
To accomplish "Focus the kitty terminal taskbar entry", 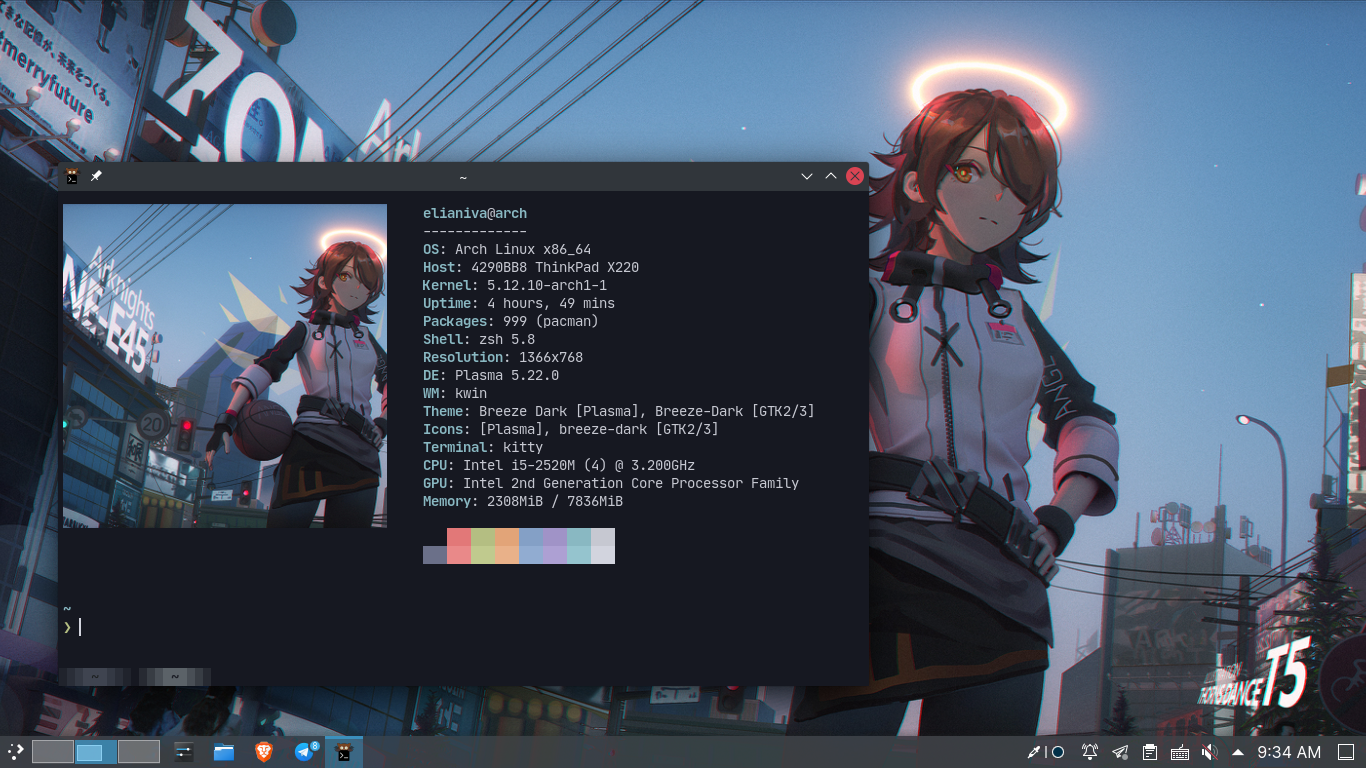I will click(x=343, y=752).
